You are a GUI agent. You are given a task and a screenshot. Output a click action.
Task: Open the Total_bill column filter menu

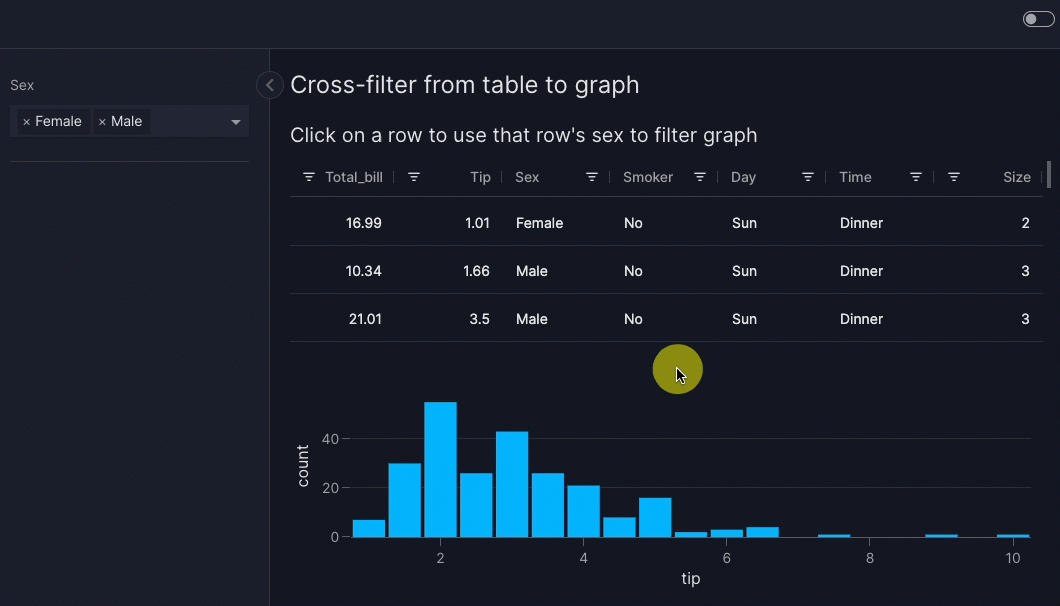[308, 177]
